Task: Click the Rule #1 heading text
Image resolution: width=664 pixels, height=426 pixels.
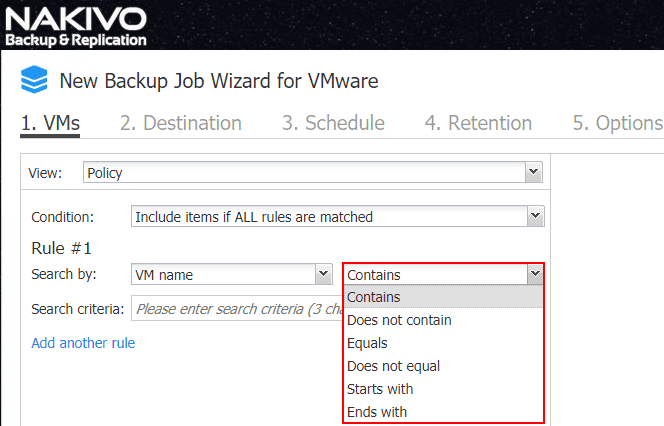Action: [x=61, y=248]
